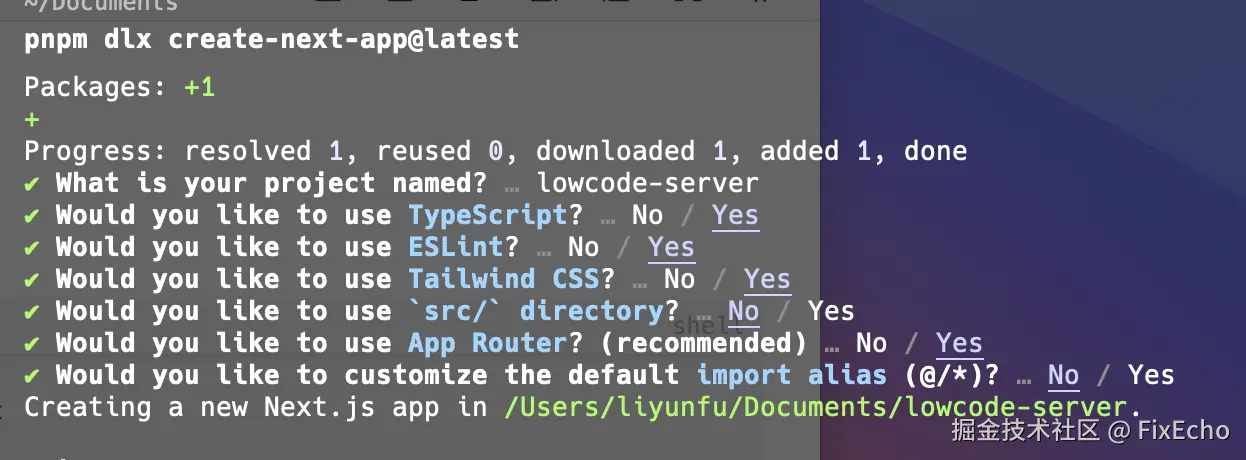Viewport: 1246px width, 460px height.
Task: Choose the underlined Yes for App Router
Action: [x=959, y=343]
